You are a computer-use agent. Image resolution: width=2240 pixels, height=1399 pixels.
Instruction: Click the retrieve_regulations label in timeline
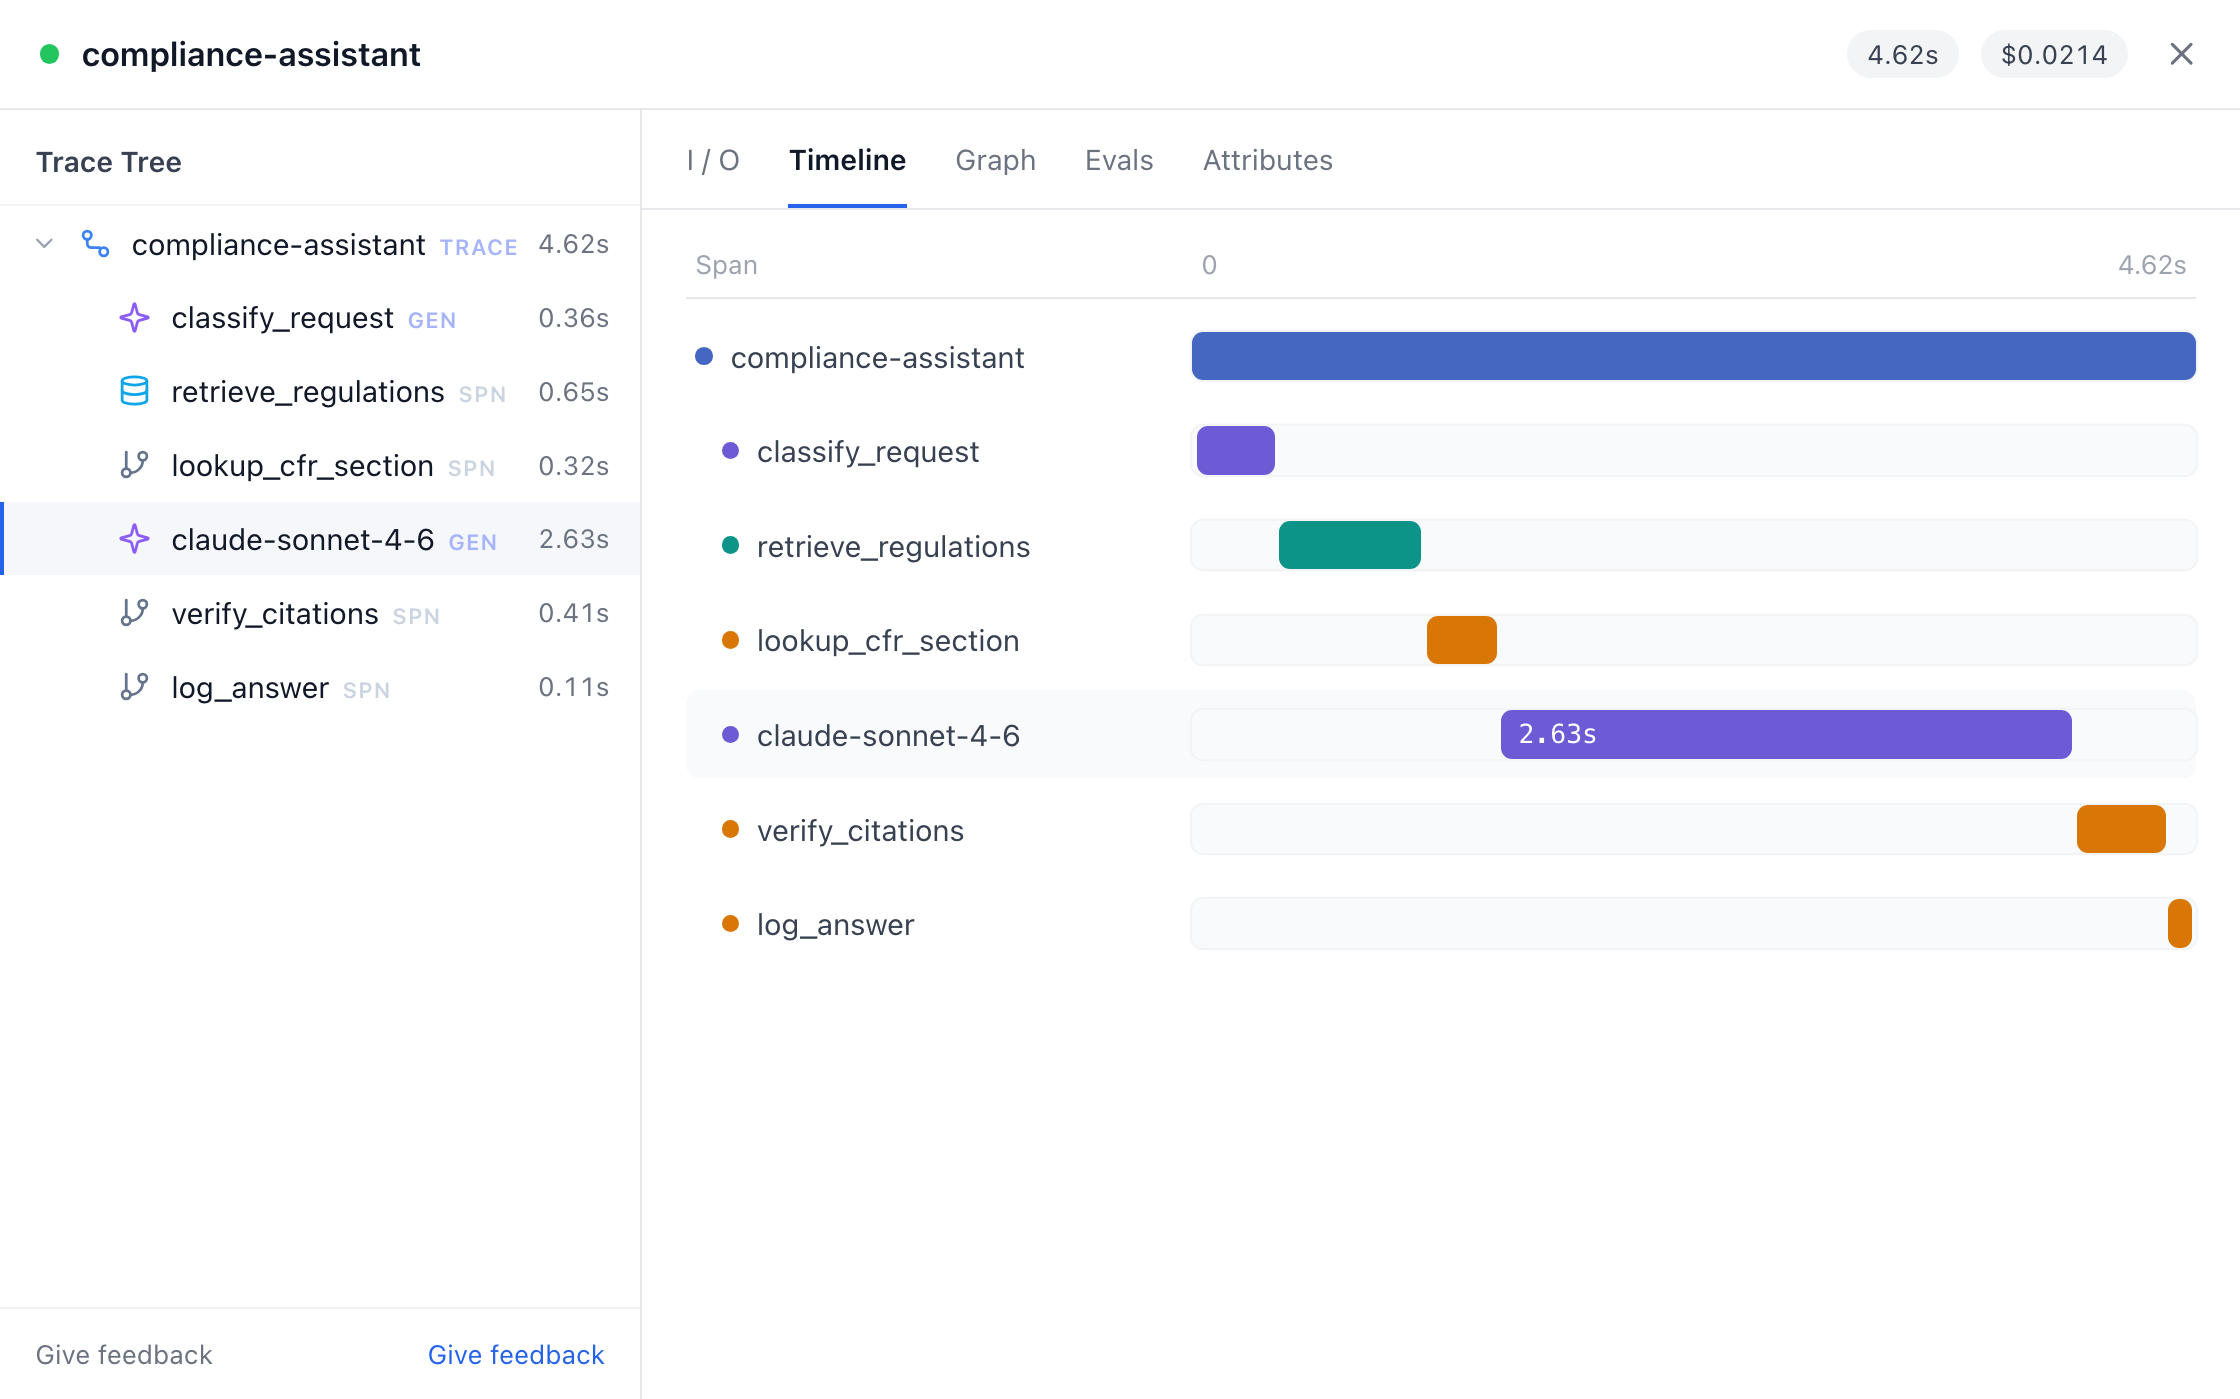coord(893,547)
